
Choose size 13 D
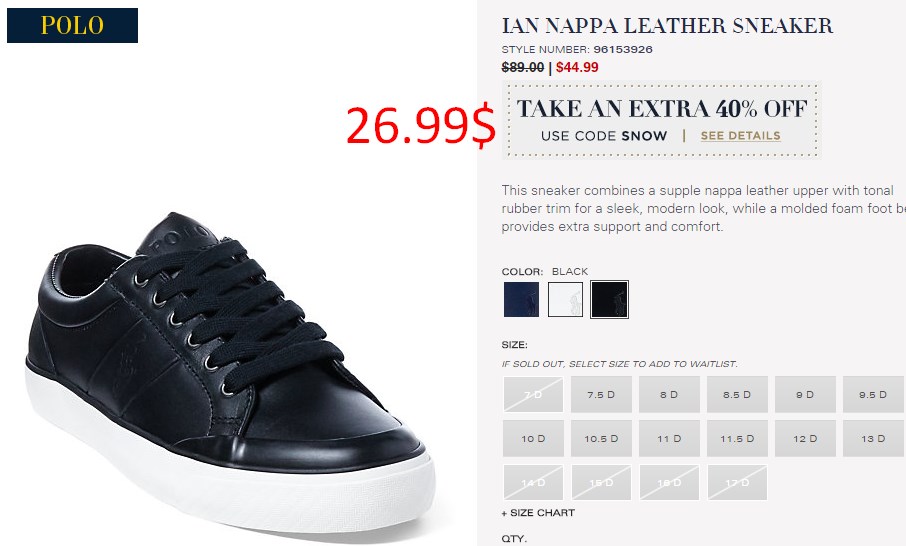point(873,439)
